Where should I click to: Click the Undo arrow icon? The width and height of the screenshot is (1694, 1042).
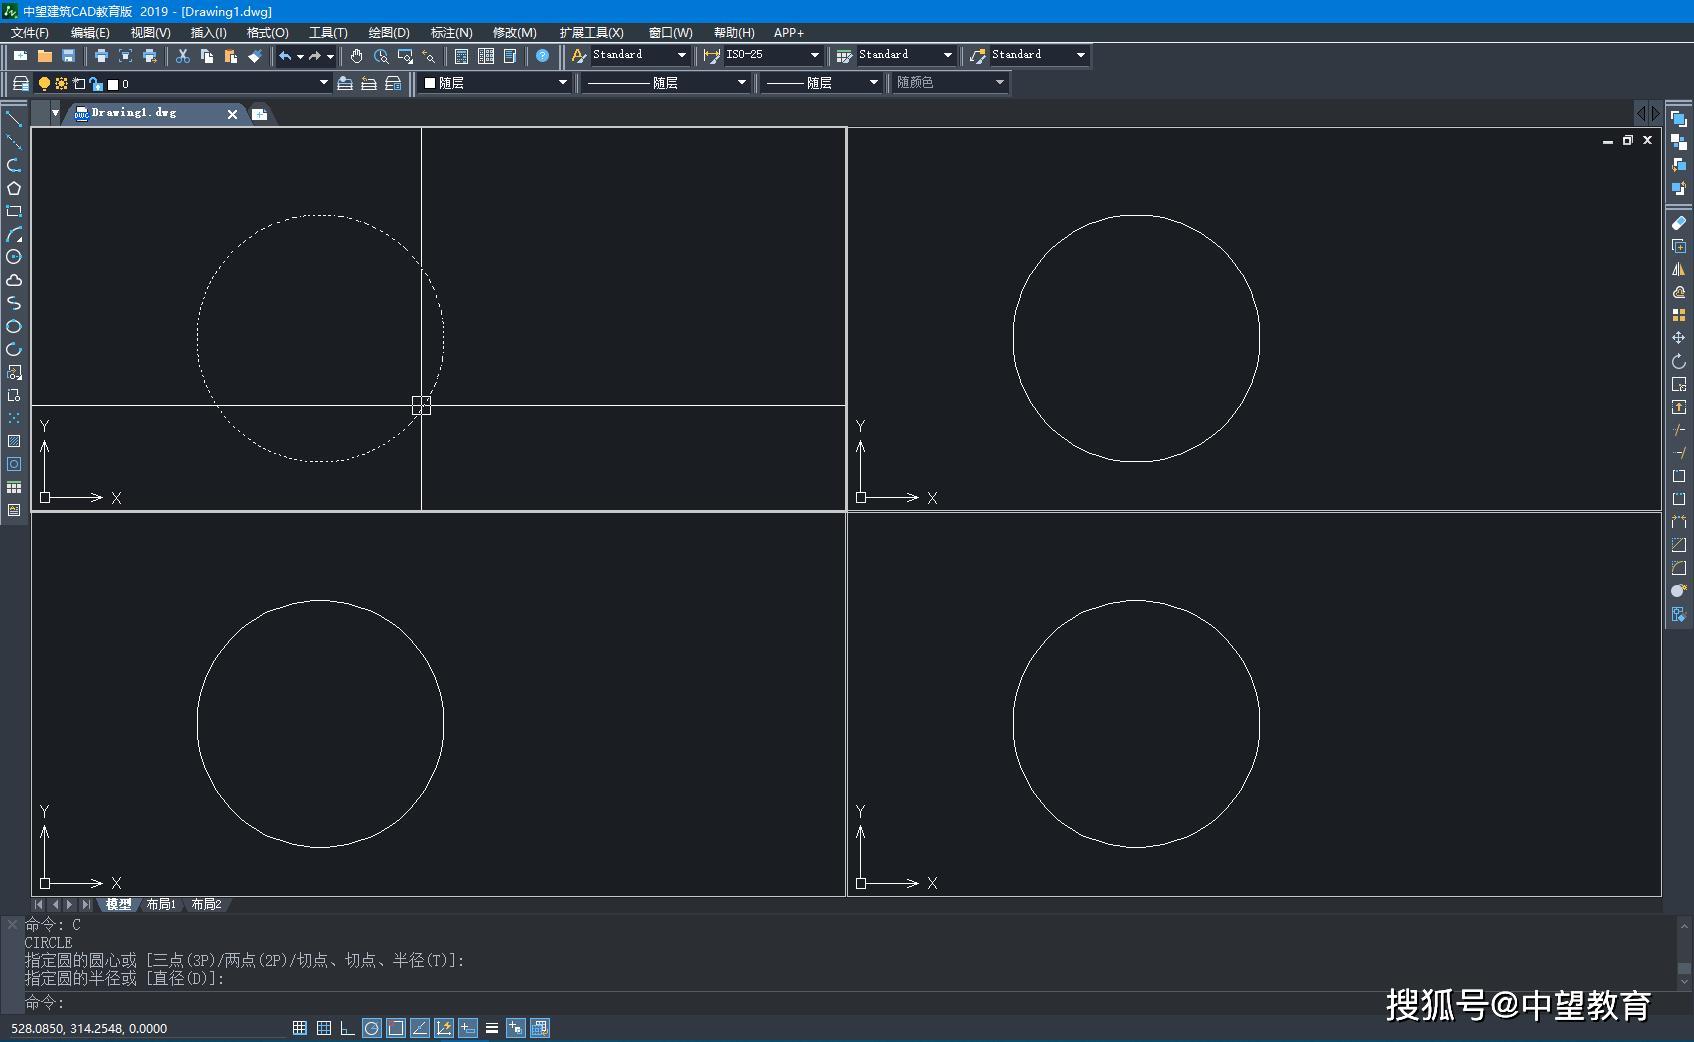pos(285,56)
